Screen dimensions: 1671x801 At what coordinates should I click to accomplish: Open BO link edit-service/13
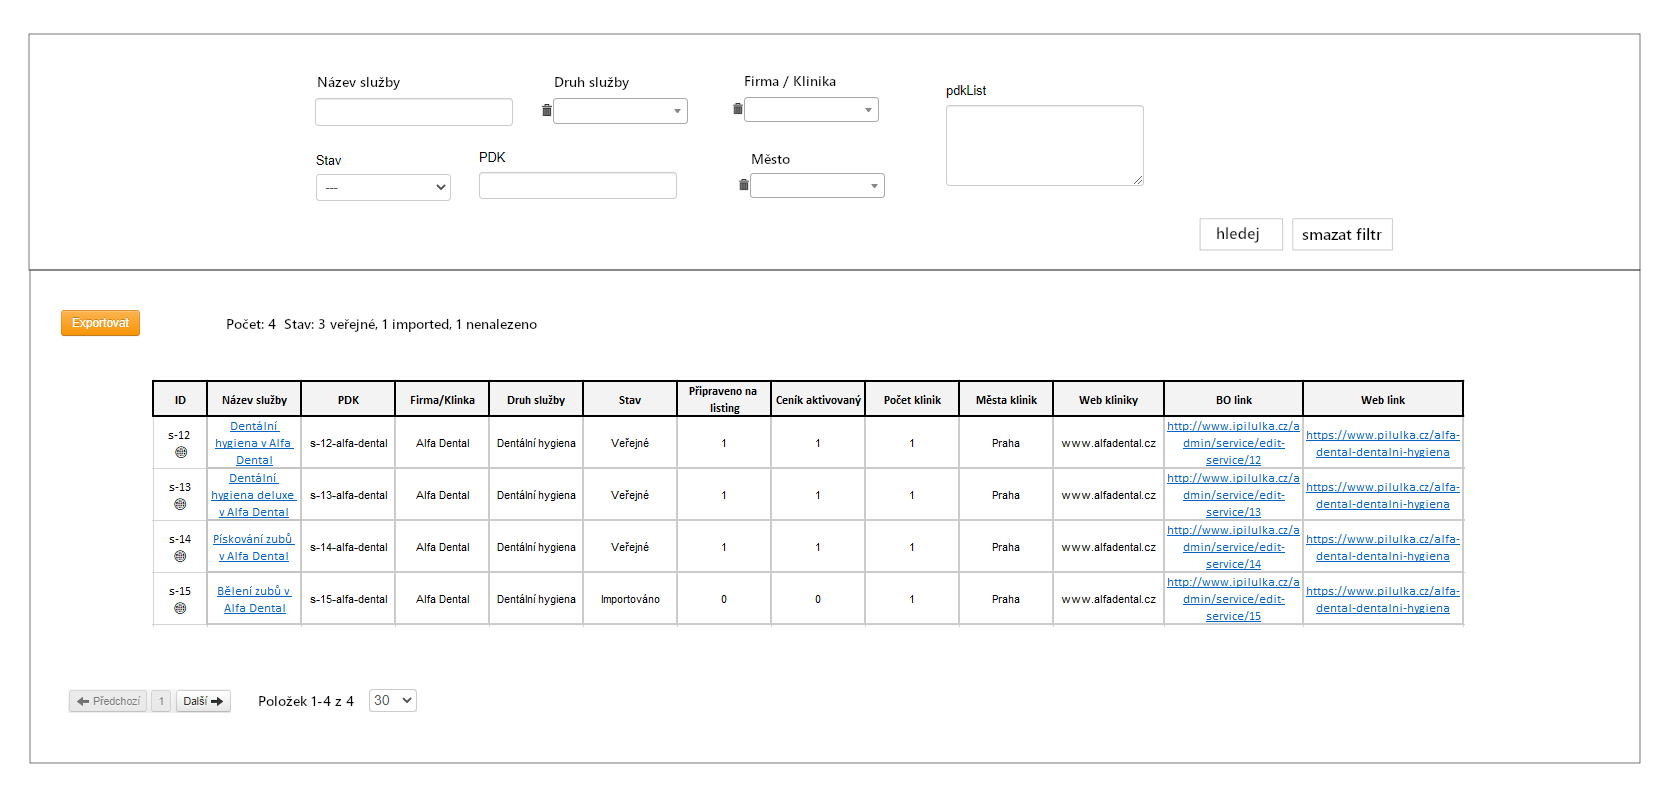pyautogui.click(x=1233, y=495)
